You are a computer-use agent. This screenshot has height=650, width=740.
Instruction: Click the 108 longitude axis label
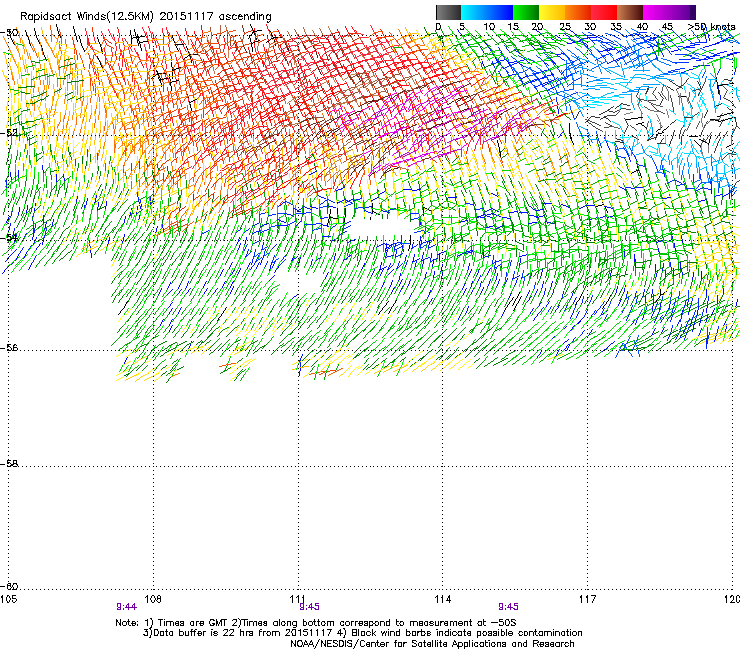(153, 599)
